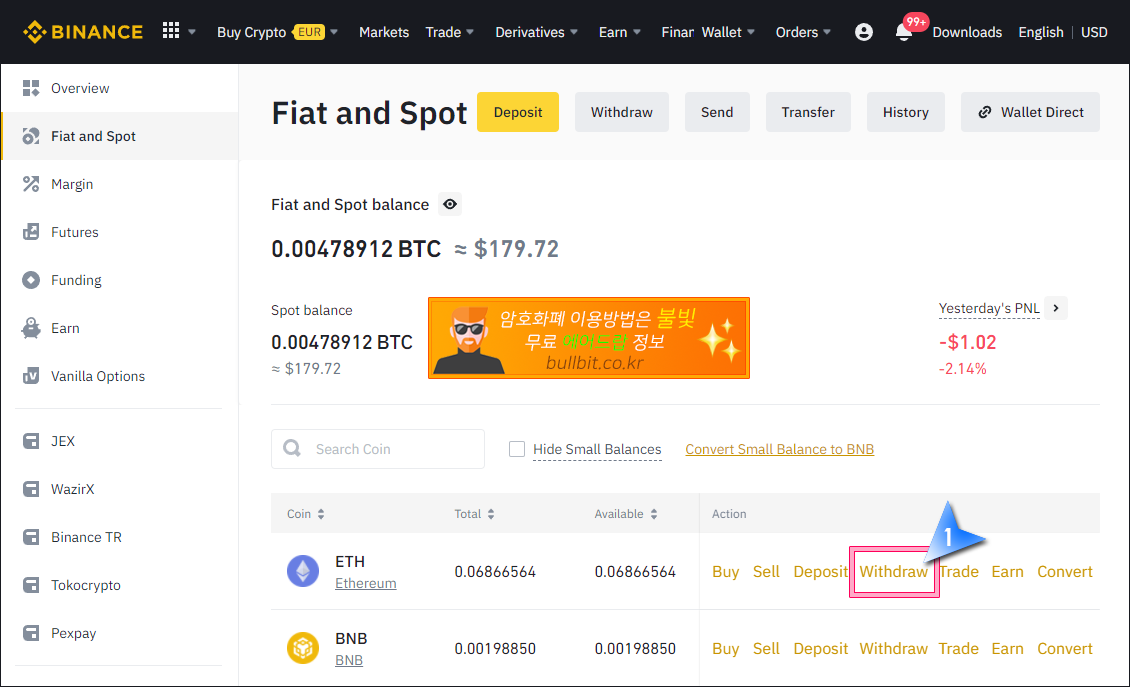Click the Transfer button
1130x687 pixels.
click(808, 112)
